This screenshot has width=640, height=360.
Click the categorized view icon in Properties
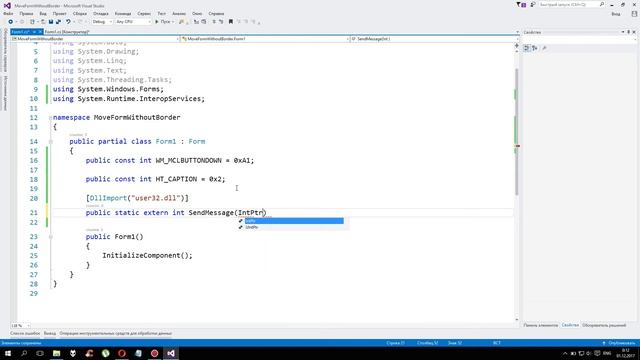point(527,48)
